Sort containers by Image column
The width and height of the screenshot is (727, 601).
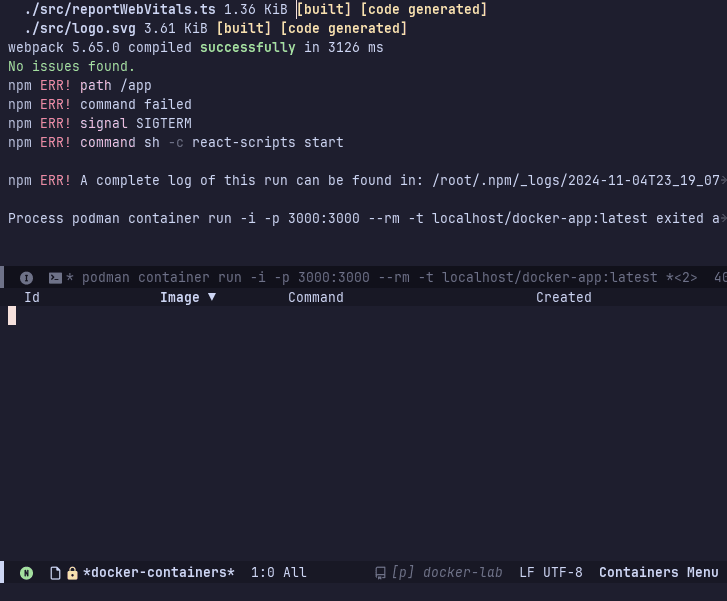point(180,297)
